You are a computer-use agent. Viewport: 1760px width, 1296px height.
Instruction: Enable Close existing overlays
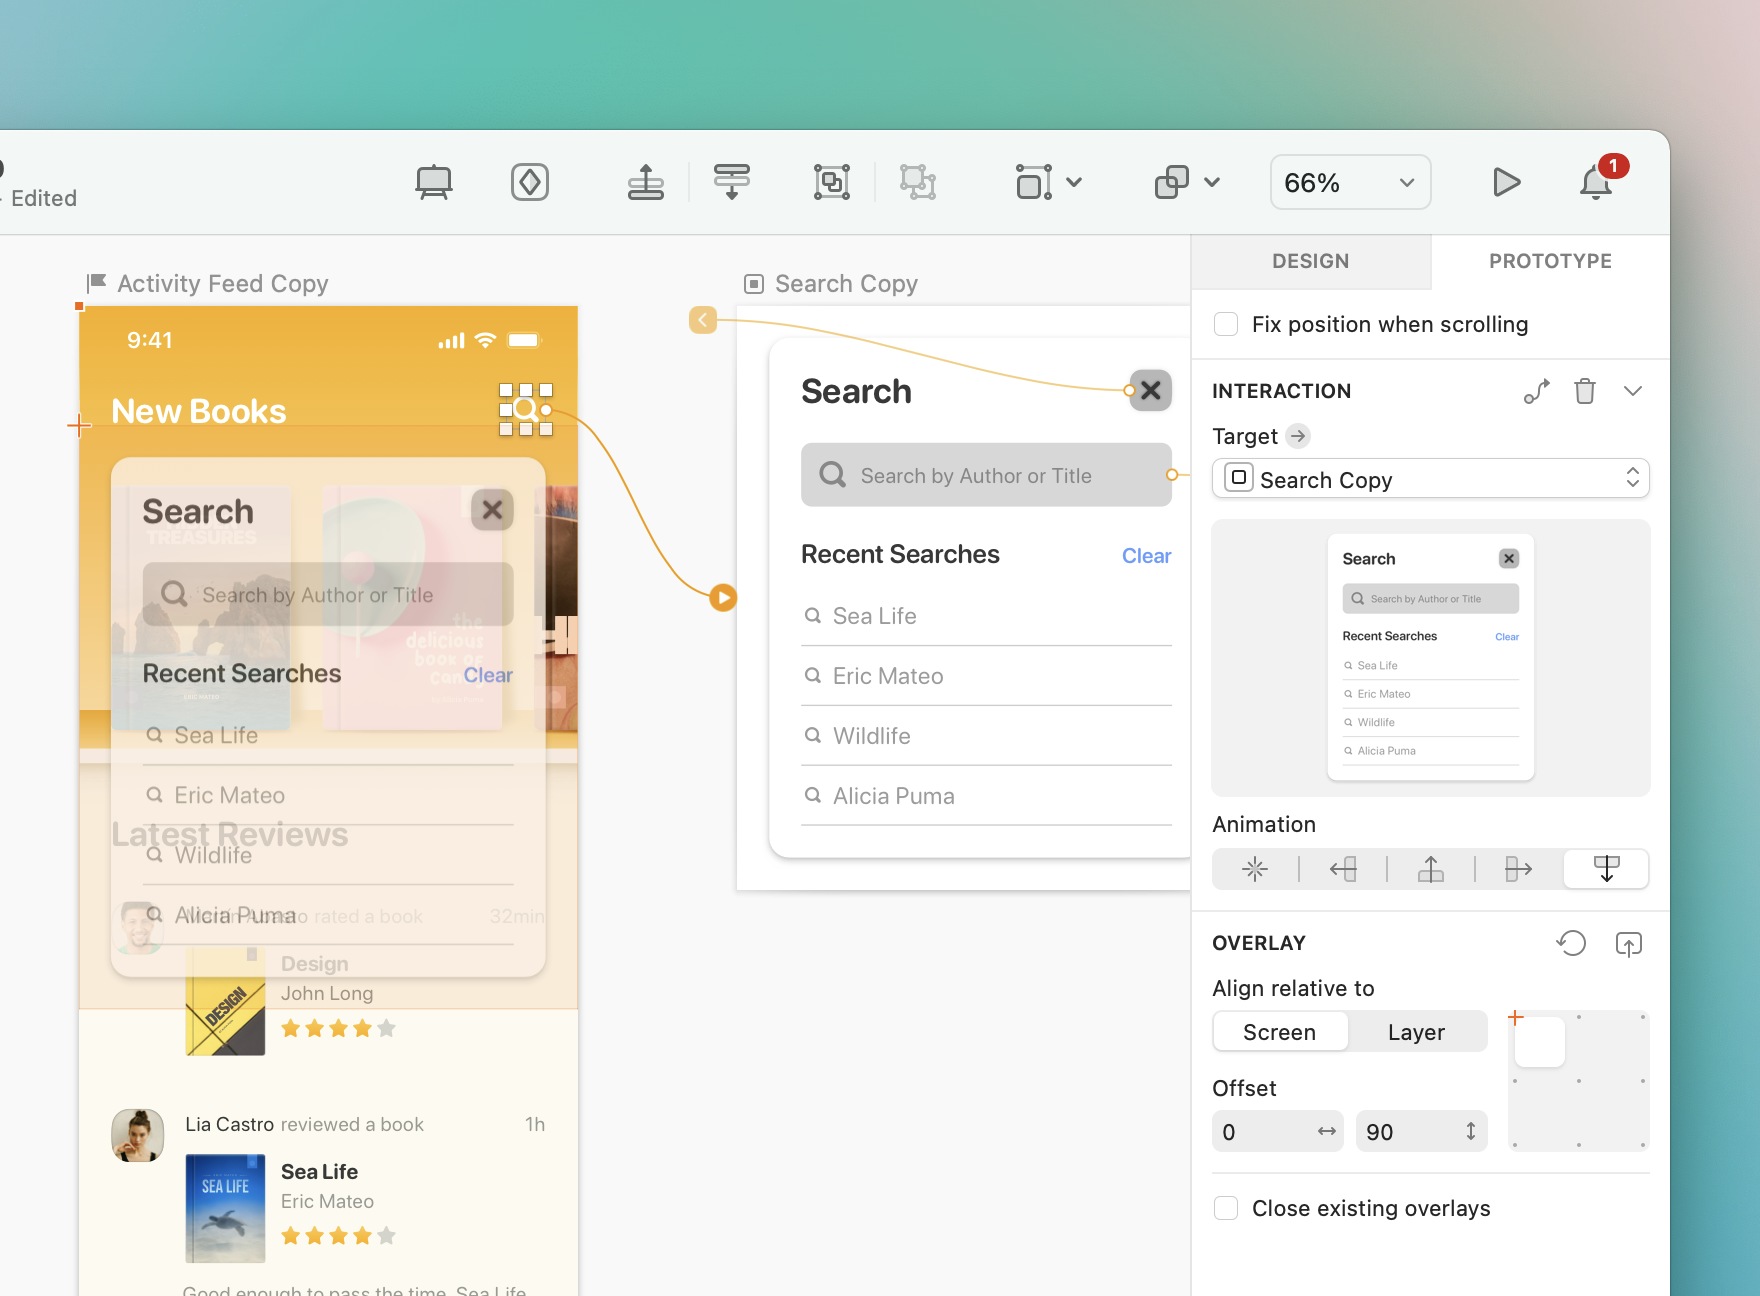pyautogui.click(x=1225, y=1208)
